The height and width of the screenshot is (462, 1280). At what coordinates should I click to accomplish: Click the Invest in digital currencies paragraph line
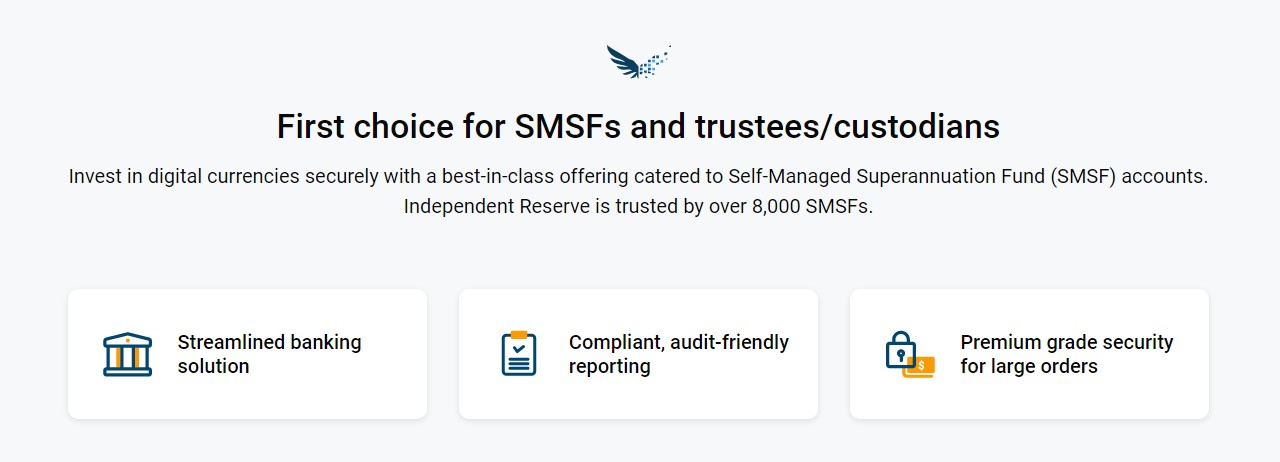(639, 177)
